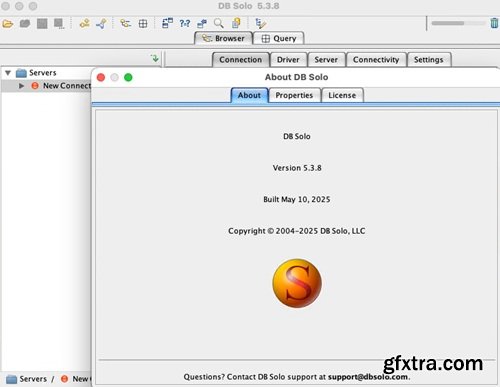The width and height of the screenshot is (500, 387).
Task: Click green zoom button of About dialog
Action: (x=128, y=77)
